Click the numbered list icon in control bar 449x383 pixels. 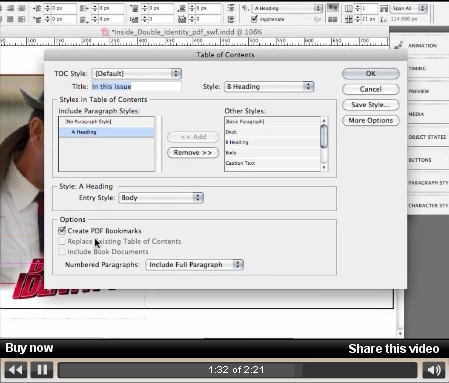click(231, 19)
